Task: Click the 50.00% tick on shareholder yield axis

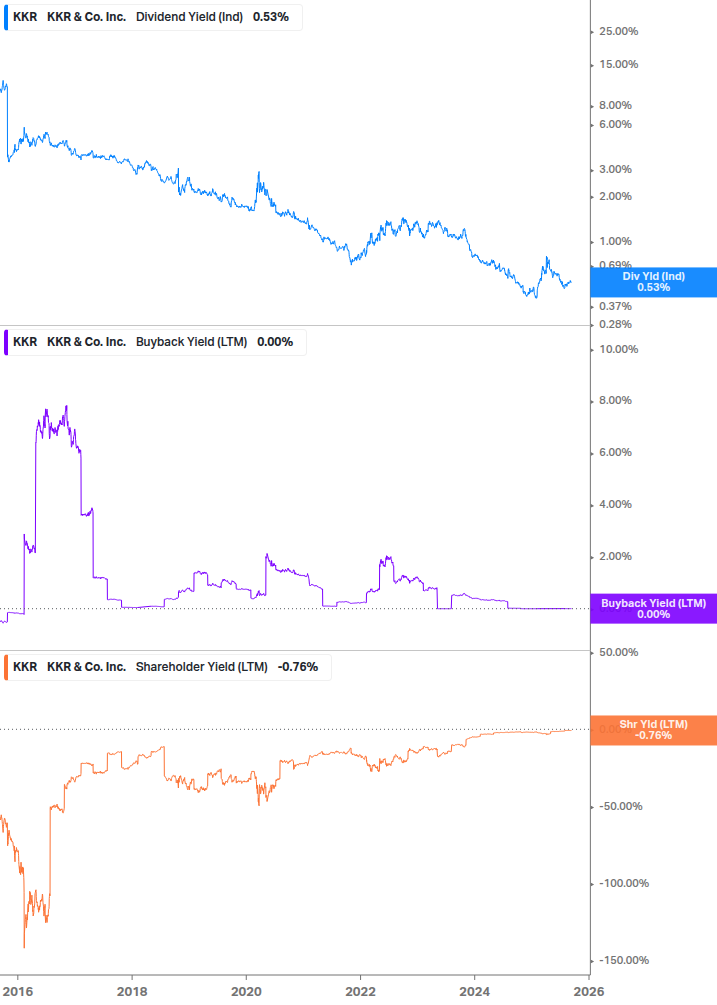Action: [x=618, y=652]
